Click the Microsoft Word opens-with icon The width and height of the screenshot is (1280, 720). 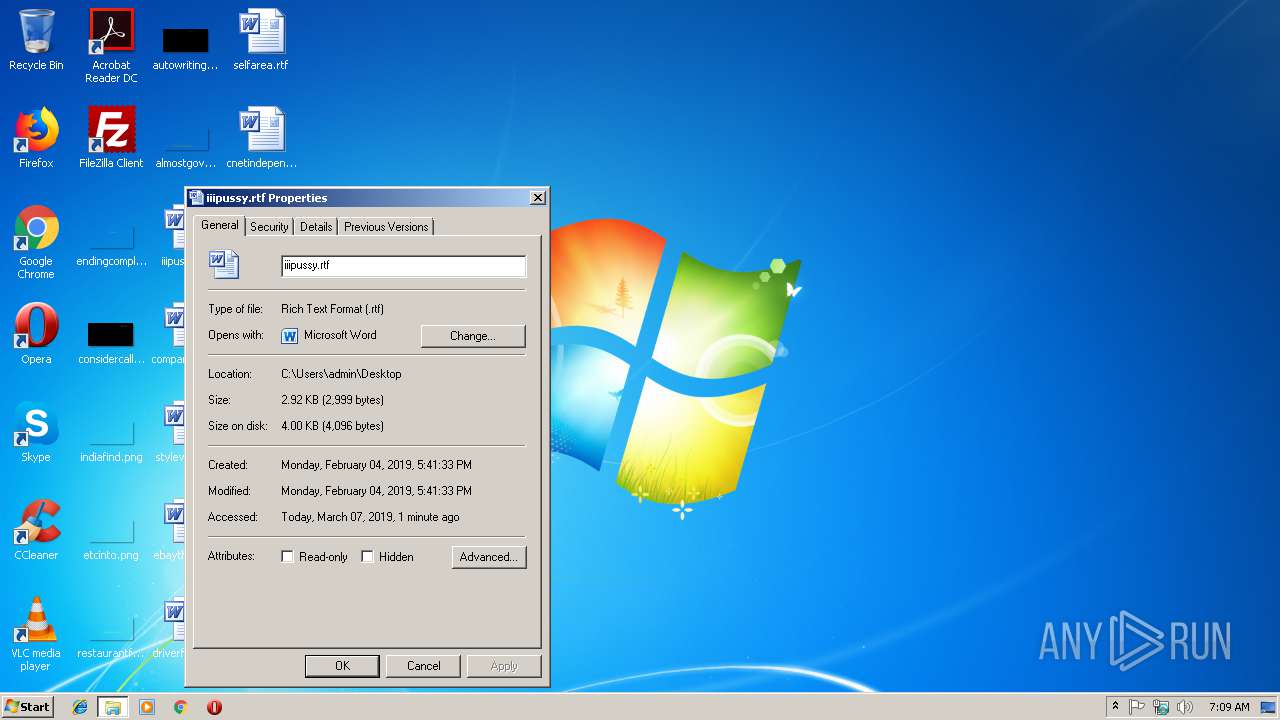[290, 336]
